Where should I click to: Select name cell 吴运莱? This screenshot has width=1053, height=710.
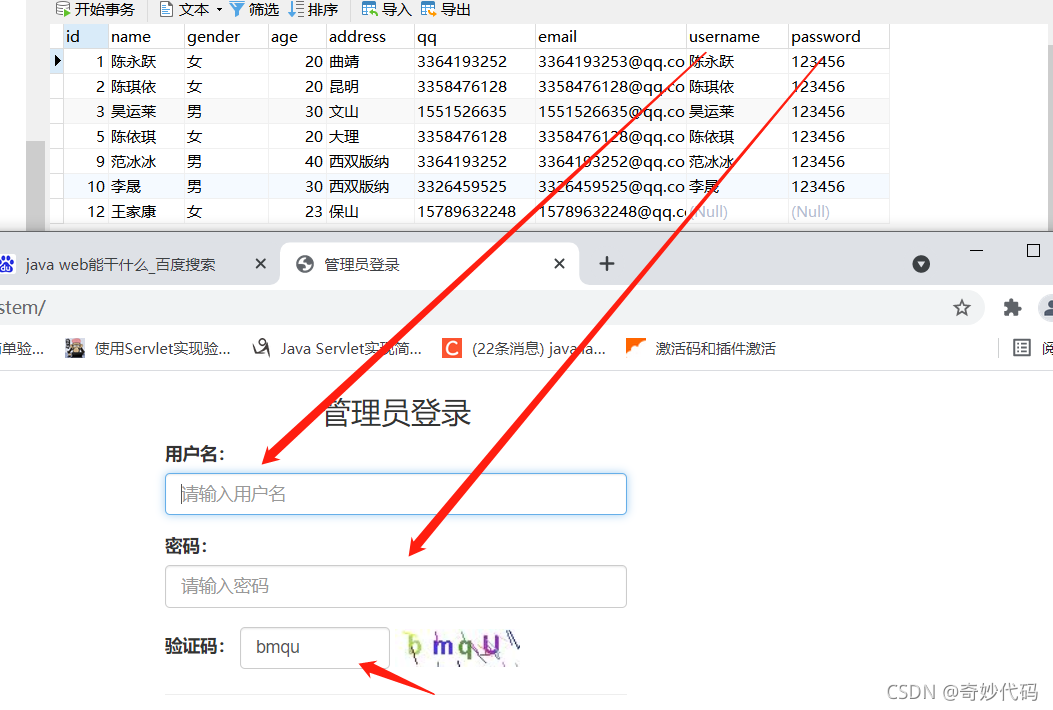tap(146, 112)
